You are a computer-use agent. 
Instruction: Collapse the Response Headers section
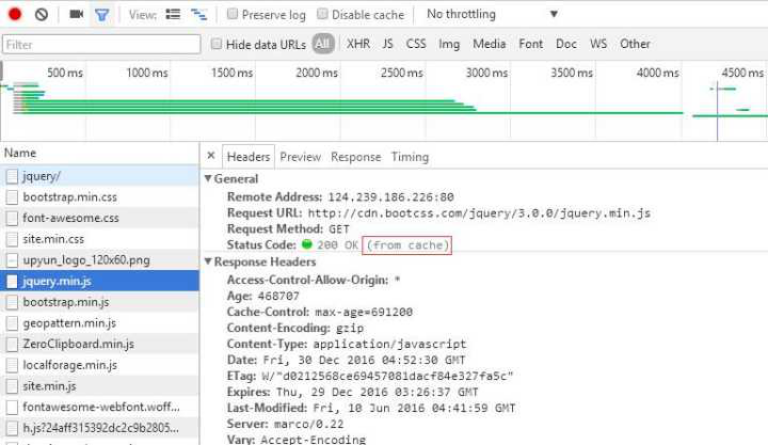[208, 261]
